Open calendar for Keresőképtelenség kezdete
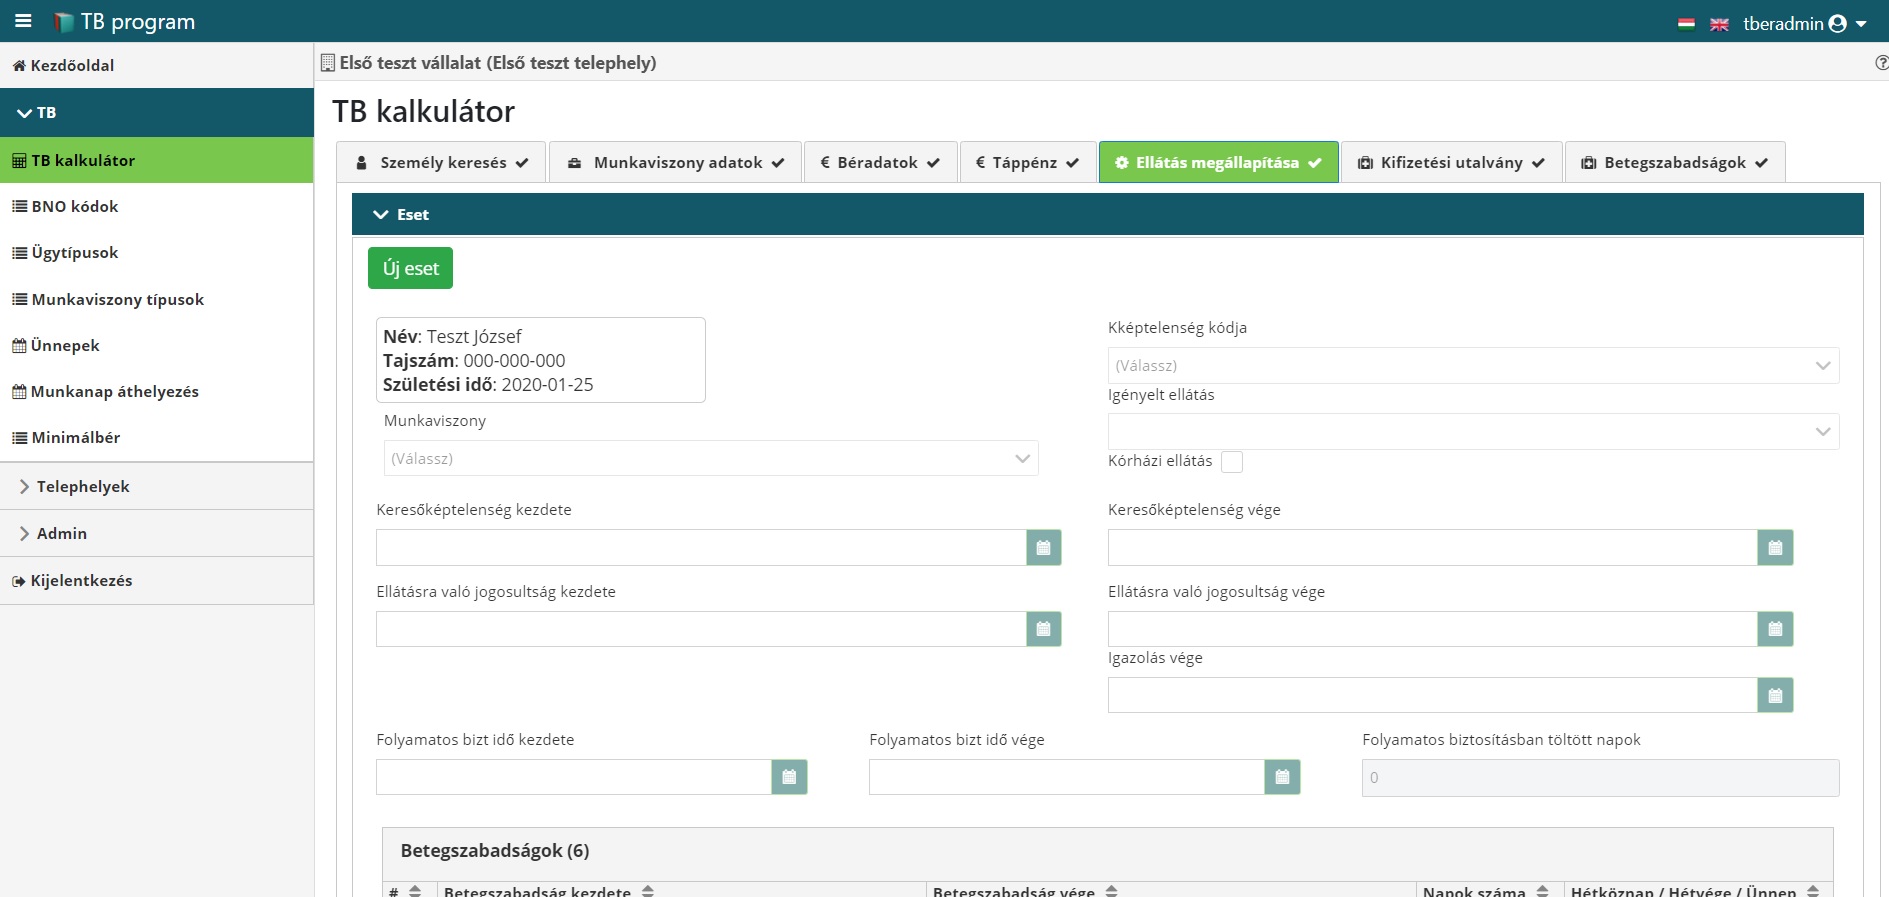Viewport: 1889px width, 897px height. (x=1043, y=548)
